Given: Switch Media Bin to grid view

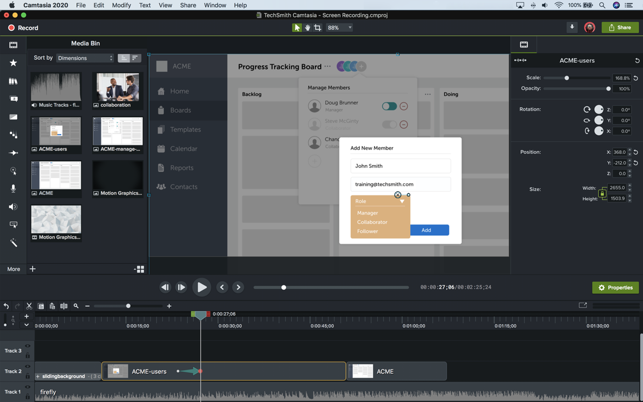Looking at the screenshot, I should point(139,269).
